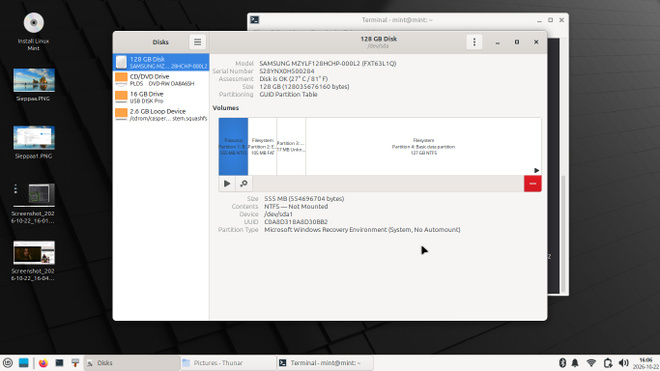
Task: Select Partition 3 17 MB Unknown volume
Action: (291, 147)
